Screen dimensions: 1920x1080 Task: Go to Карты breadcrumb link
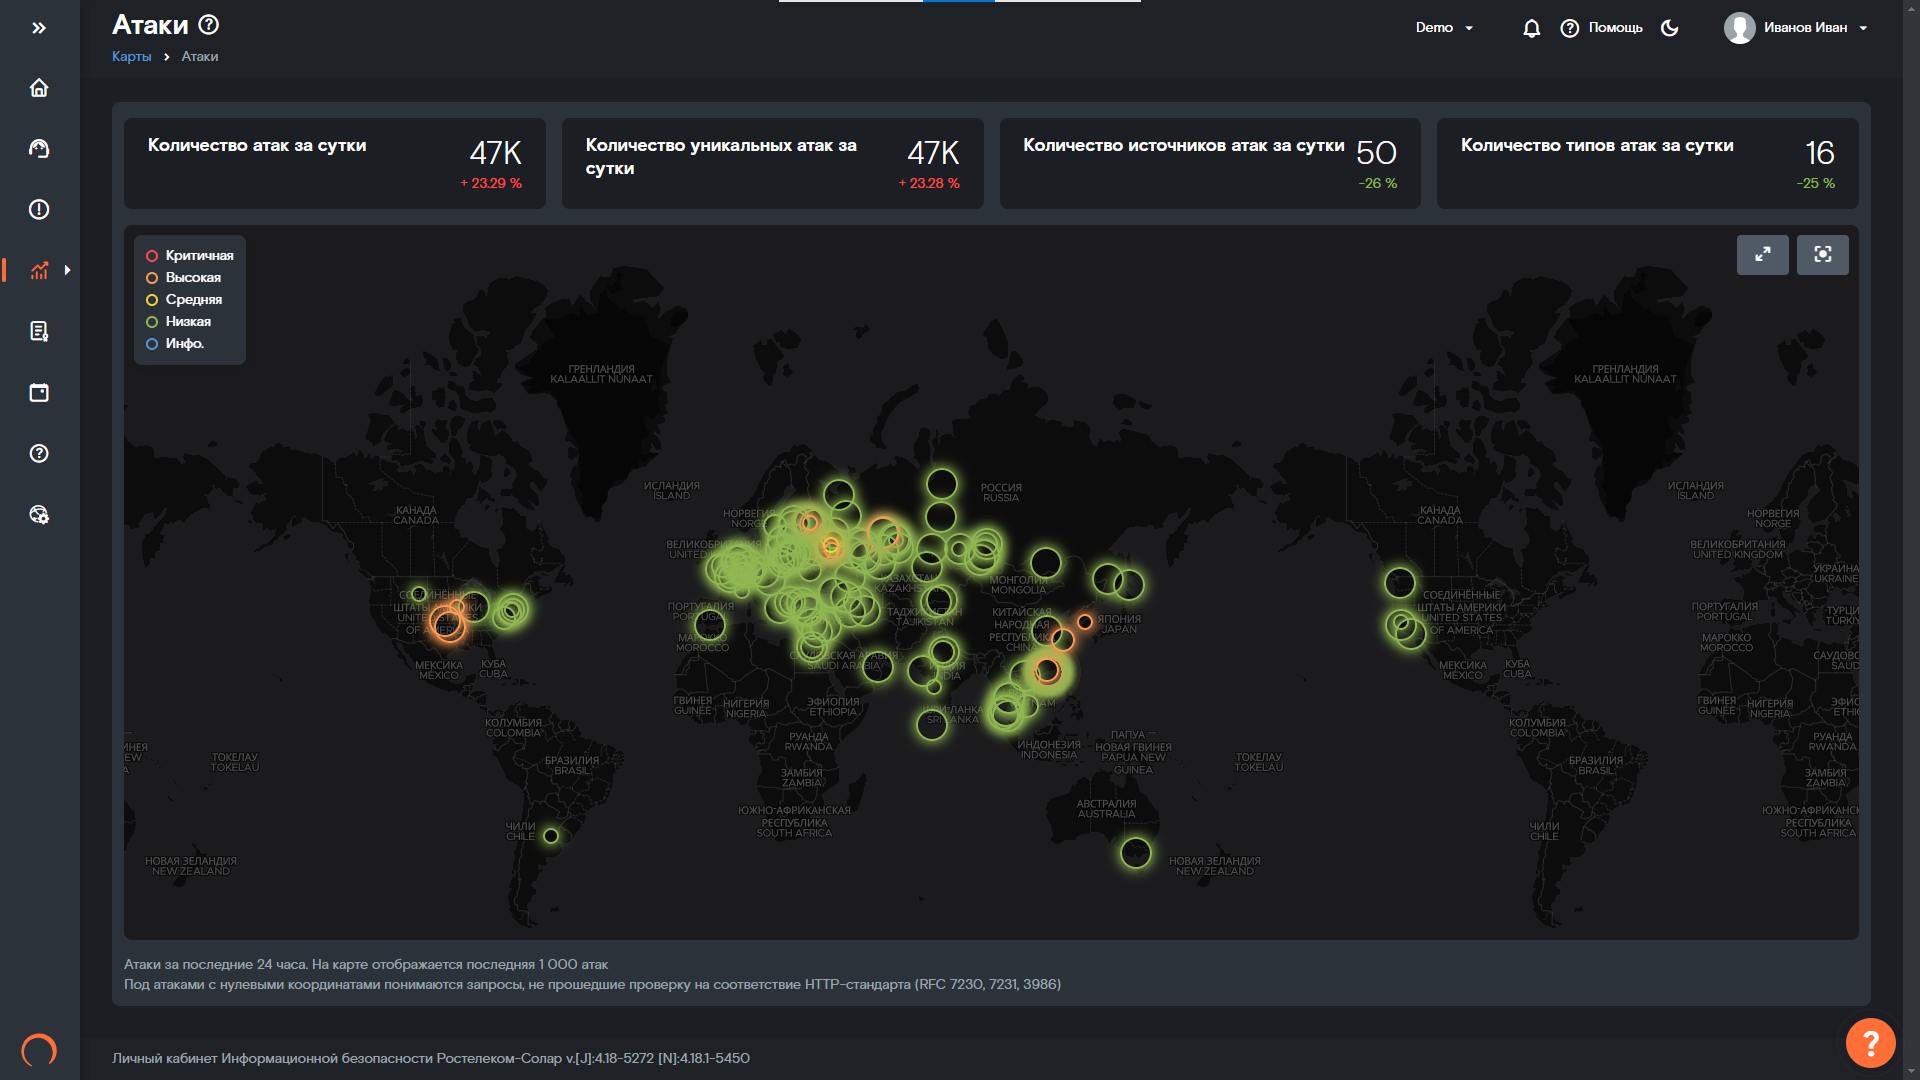131,57
